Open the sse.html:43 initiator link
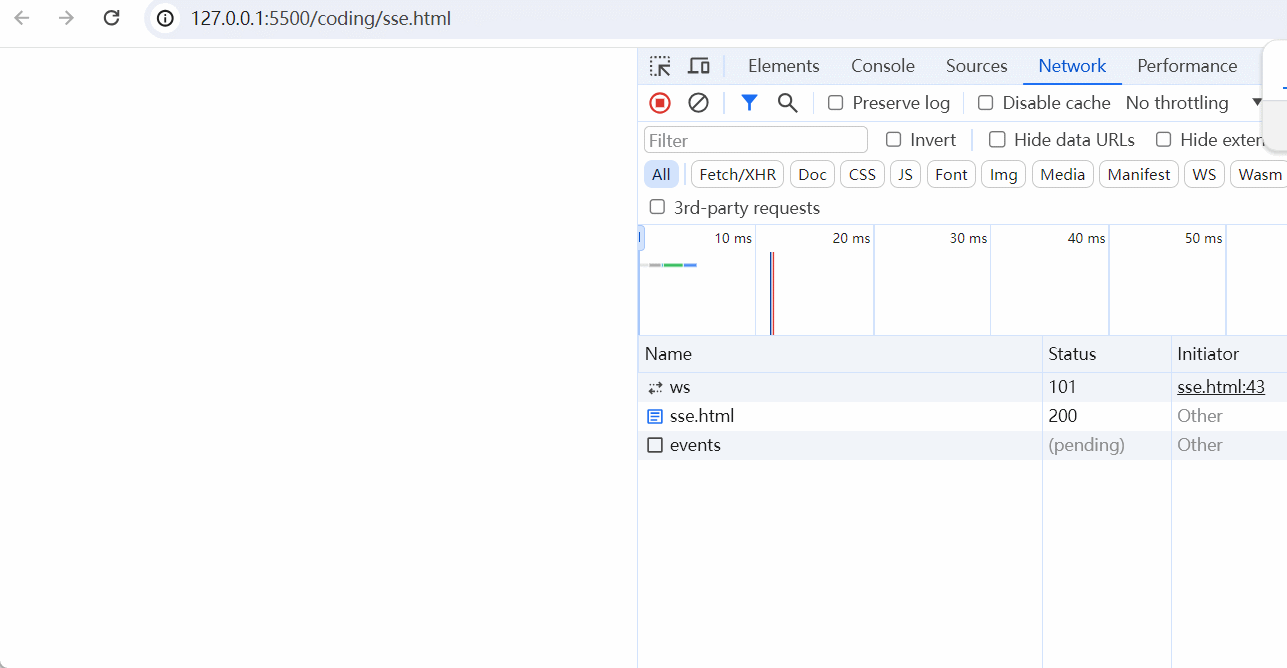The width and height of the screenshot is (1287, 668). tap(1221, 387)
